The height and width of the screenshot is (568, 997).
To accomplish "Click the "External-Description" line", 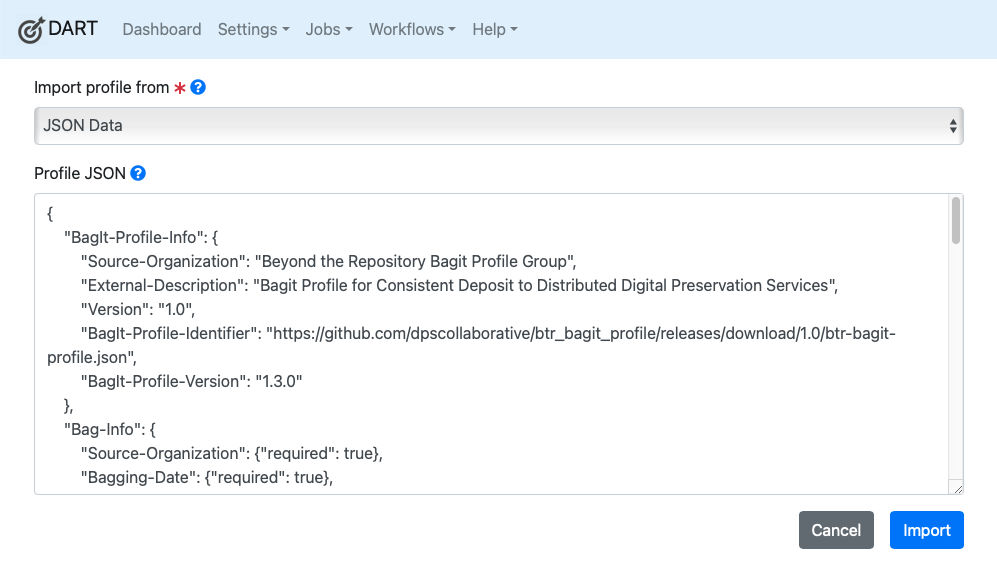I will pos(459,286).
